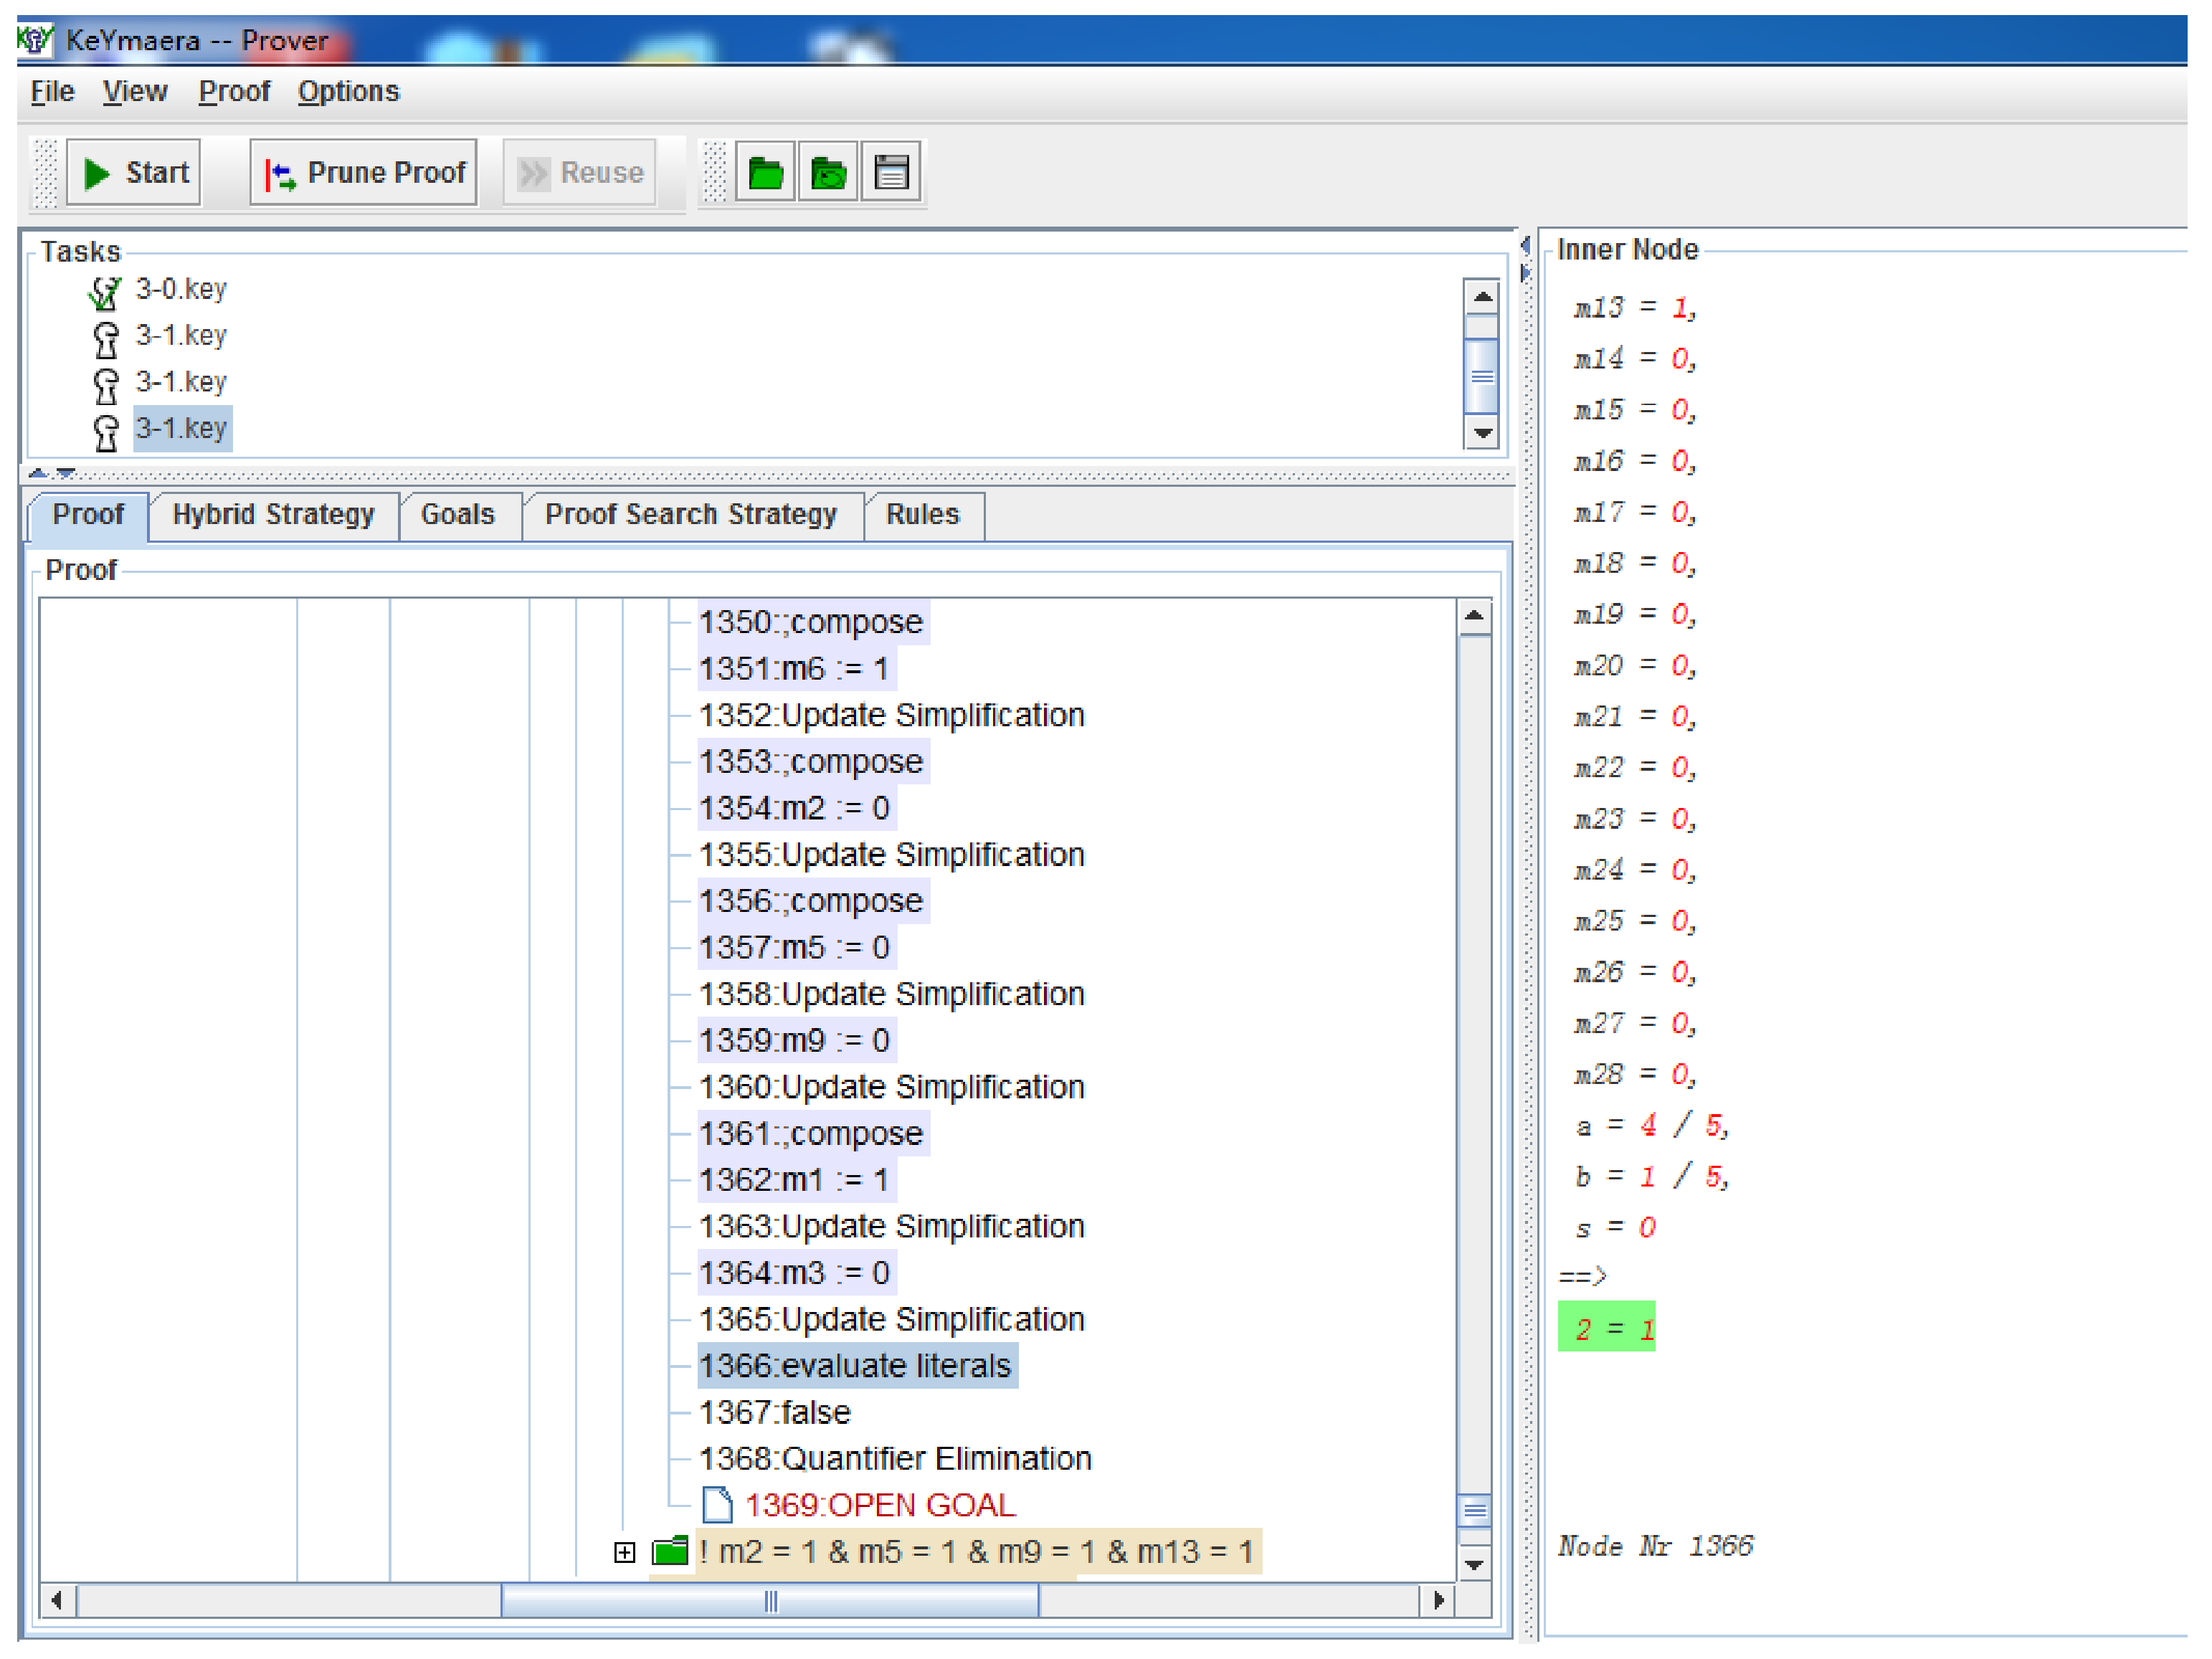
Task: Switch to the Goals tab
Action: pos(457,514)
